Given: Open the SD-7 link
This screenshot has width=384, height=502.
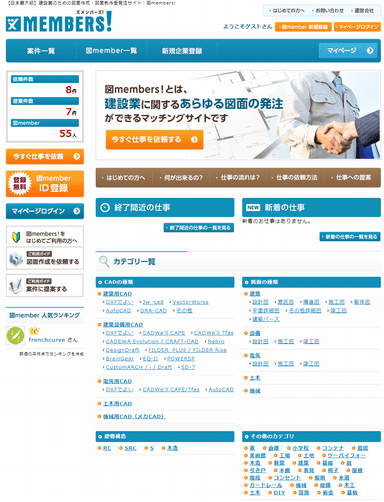Looking at the screenshot, I should (188, 367).
